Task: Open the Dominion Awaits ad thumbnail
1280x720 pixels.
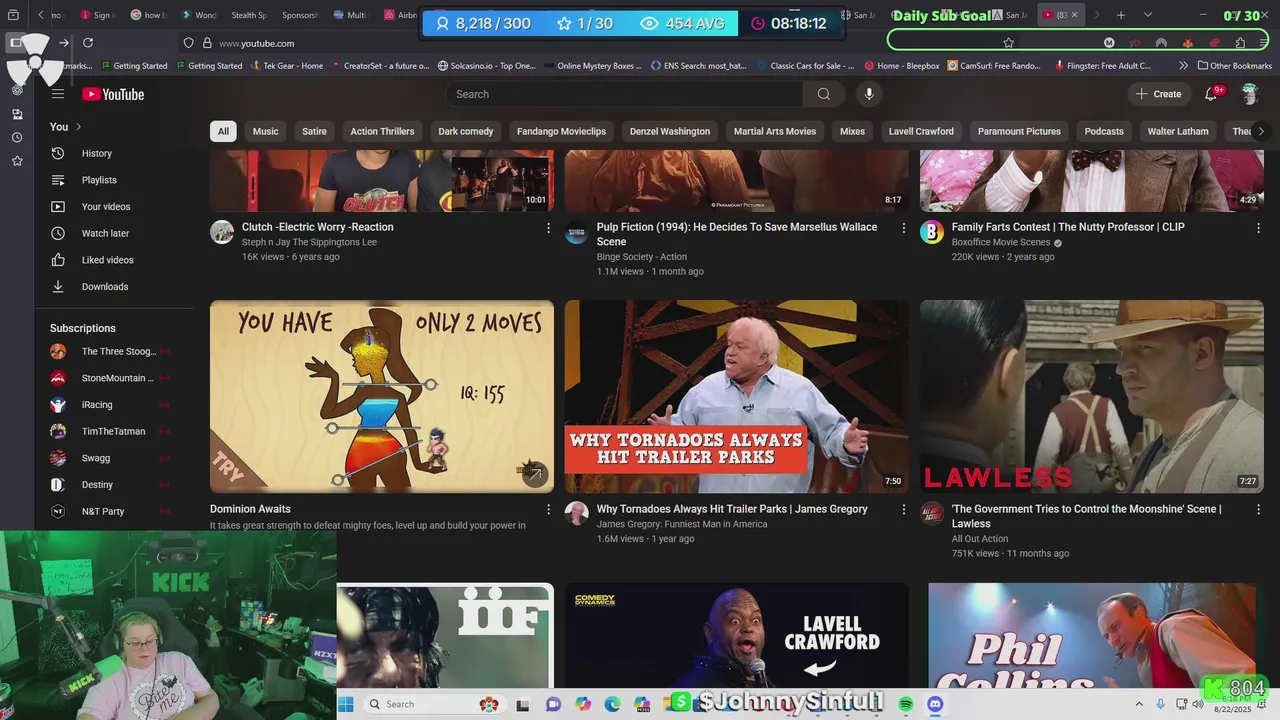Action: [x=382, y=396]
